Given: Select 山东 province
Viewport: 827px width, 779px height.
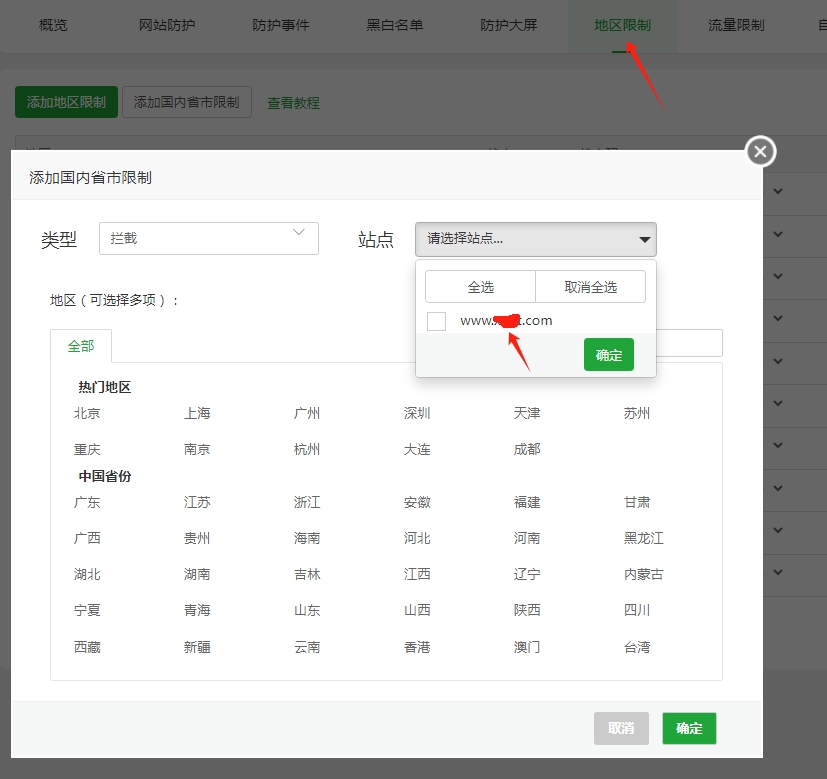Looking at the screenshot, I should pos(307,610).
